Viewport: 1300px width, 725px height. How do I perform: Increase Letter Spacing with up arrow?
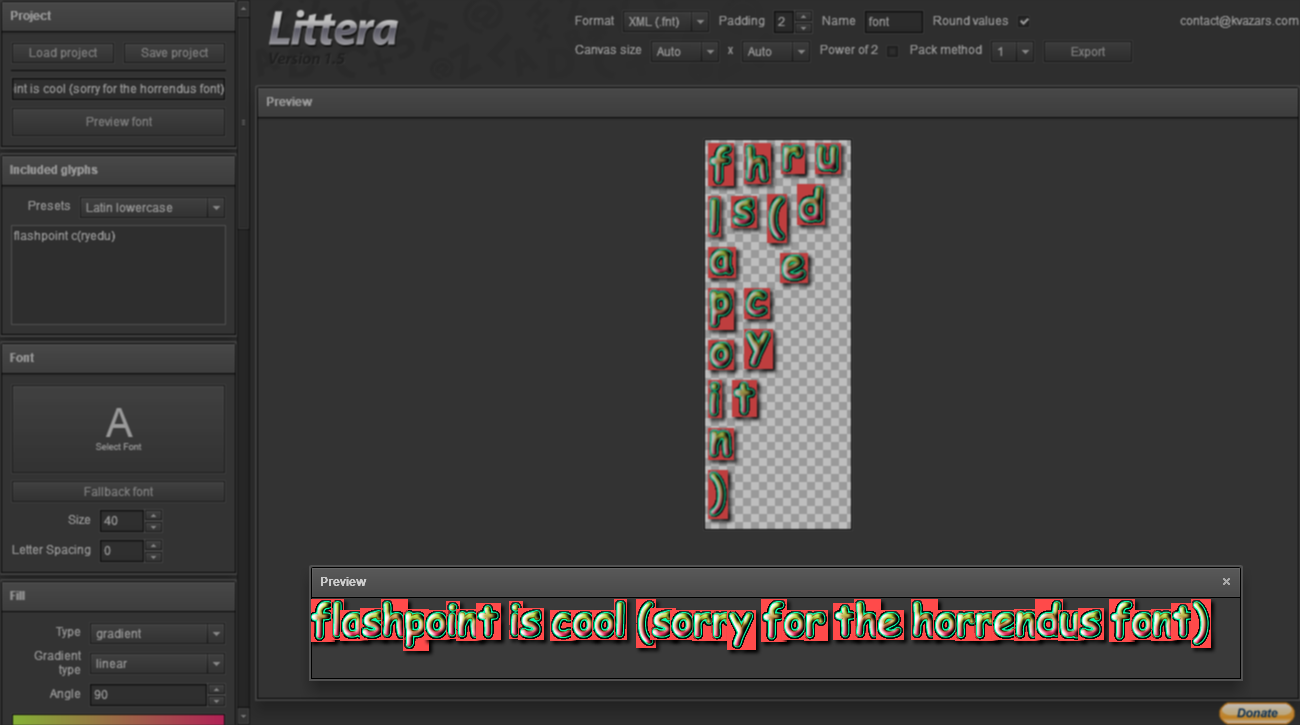(153, 546)
